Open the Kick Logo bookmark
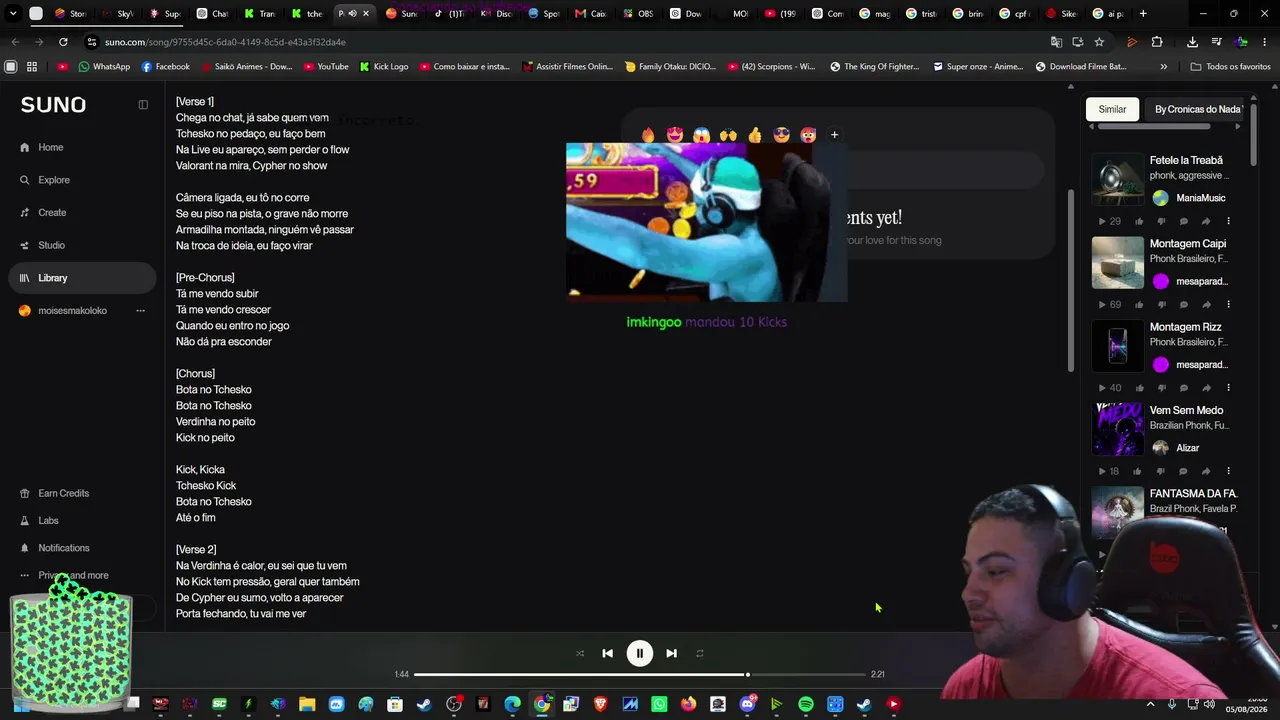This screenshot has height=720, width=1280. tap(383, 67)
